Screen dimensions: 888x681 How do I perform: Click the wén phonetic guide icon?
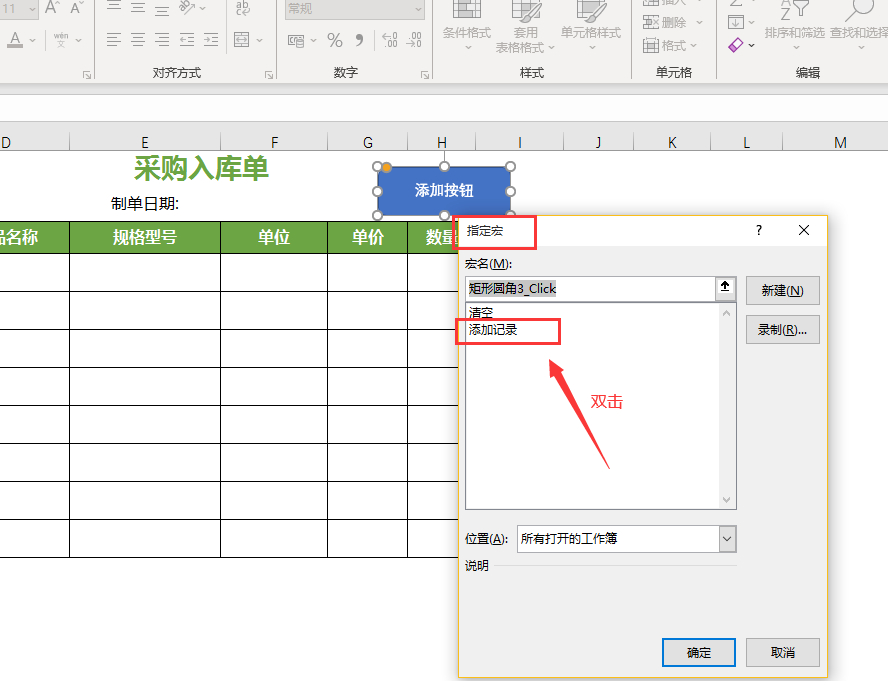tap(61, 40)
